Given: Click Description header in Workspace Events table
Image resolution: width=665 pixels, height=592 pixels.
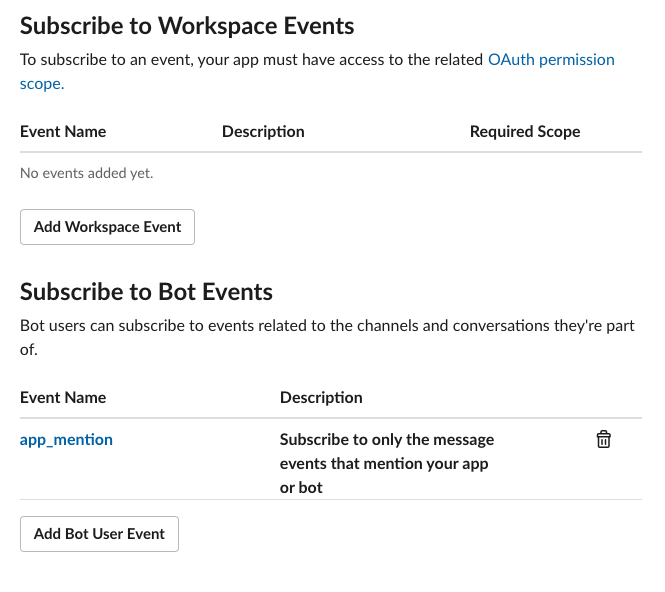Looking at the screenshot, I should tap(263, 132).
